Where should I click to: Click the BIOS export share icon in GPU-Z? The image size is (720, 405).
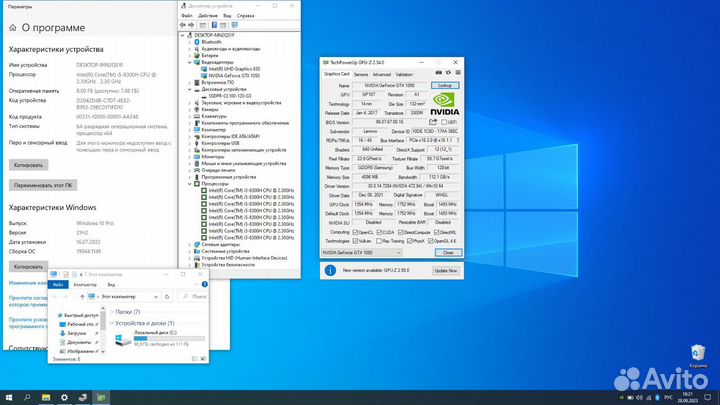click(x=433, y=122)
